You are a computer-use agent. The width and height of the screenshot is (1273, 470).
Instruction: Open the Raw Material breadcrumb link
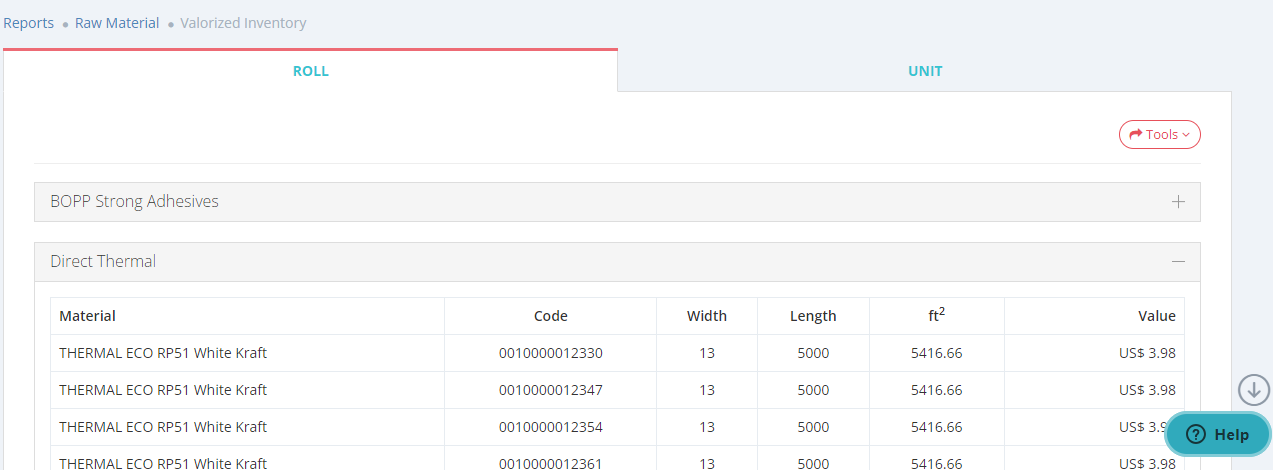pyautogui.click(x=117, y=23)
